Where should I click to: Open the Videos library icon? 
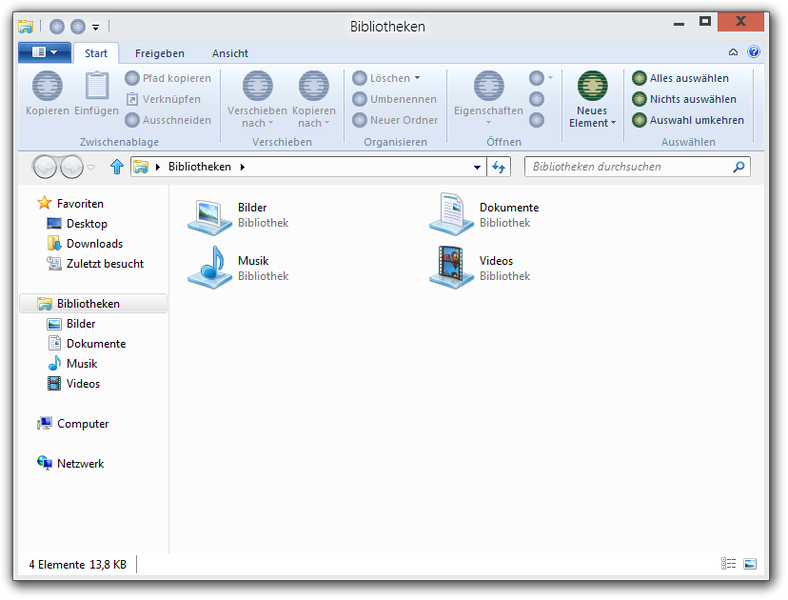pyautogui.click(x=452, y=268)
